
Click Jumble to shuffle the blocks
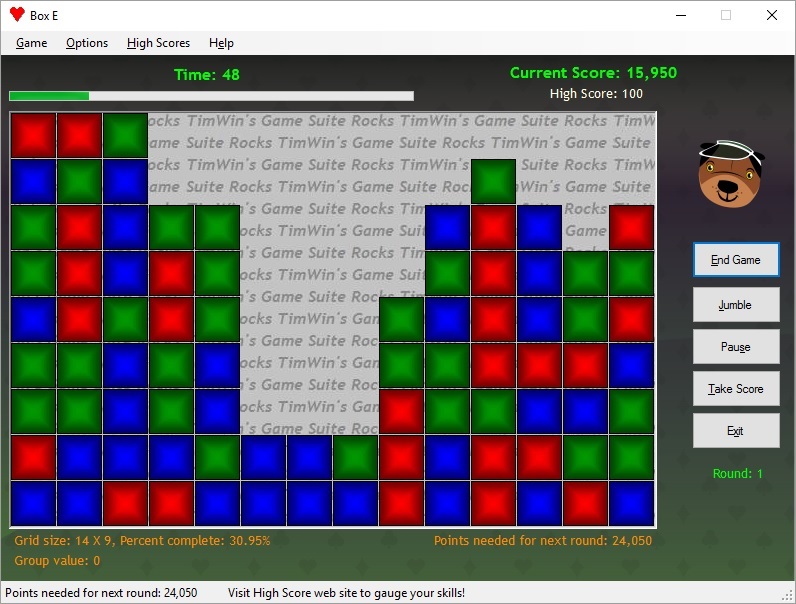[735, 305]
